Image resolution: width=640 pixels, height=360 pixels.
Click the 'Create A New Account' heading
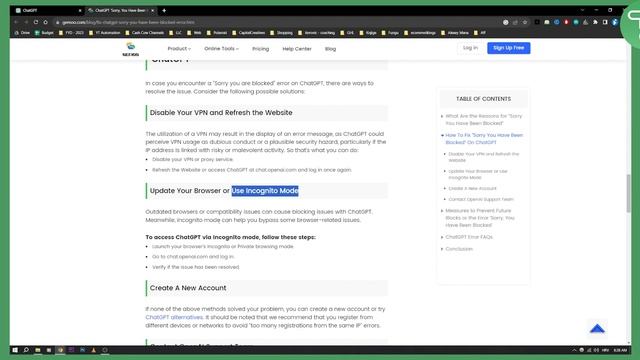coord(188,288)
